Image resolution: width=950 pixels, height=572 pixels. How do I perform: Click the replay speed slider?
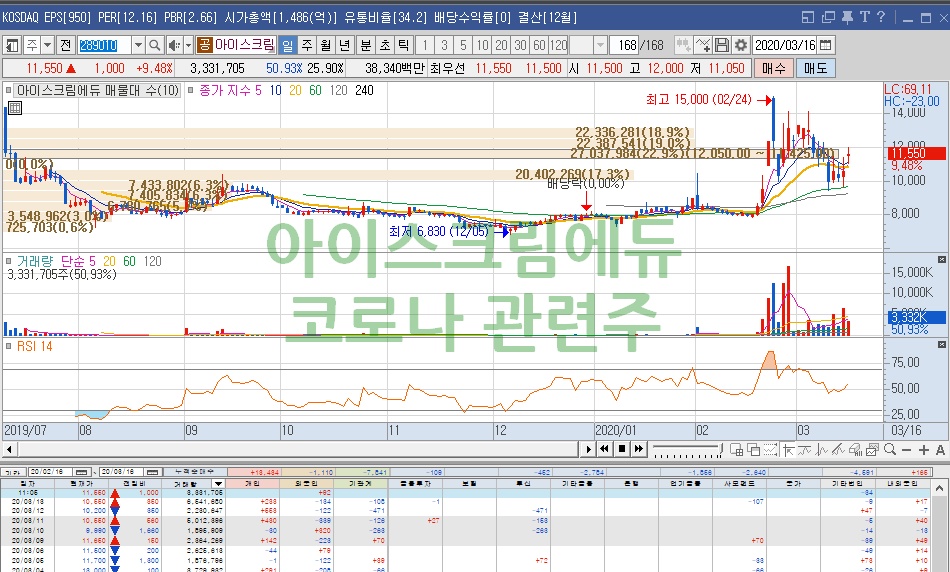pos(687,450)
